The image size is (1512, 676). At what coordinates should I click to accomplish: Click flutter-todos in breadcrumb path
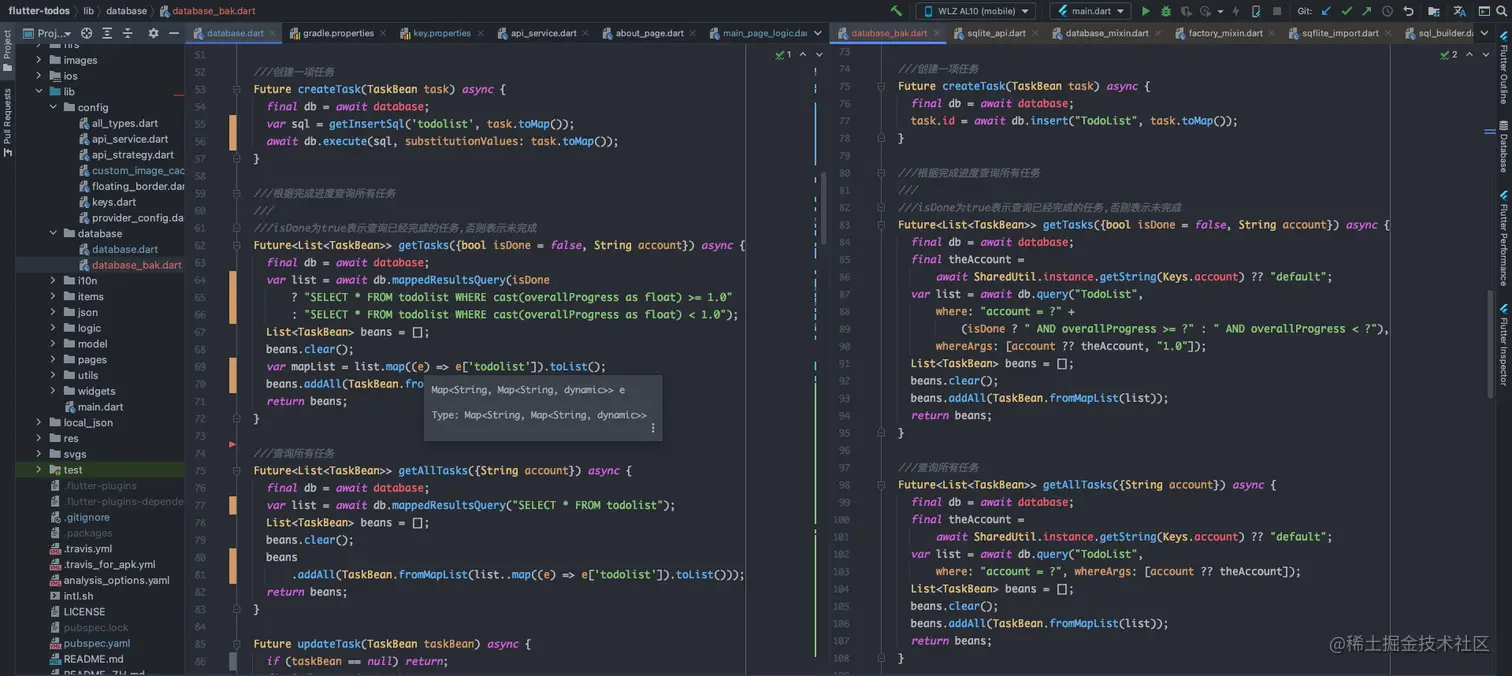click(x=40, y=11)
